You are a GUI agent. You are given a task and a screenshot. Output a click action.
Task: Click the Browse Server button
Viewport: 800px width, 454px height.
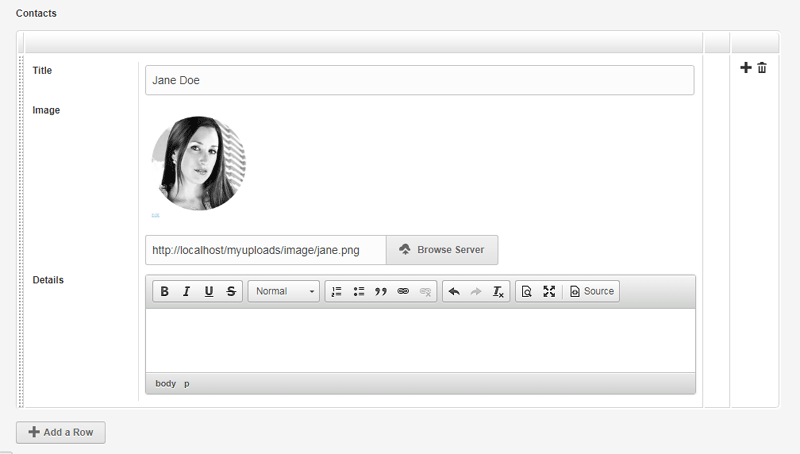coord(442,250)
